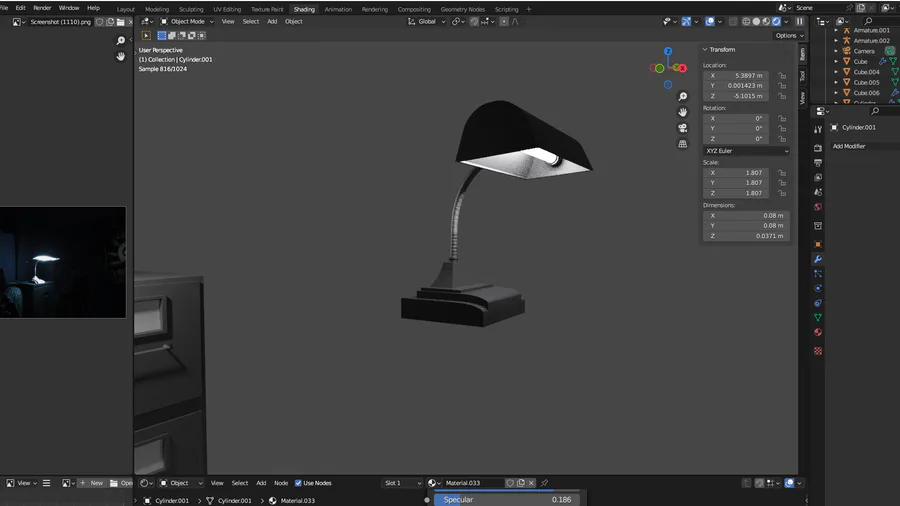Toggle camera view gizmo in the viewport
The width and height of the screenshot is (900, 506).
point(682,128)
